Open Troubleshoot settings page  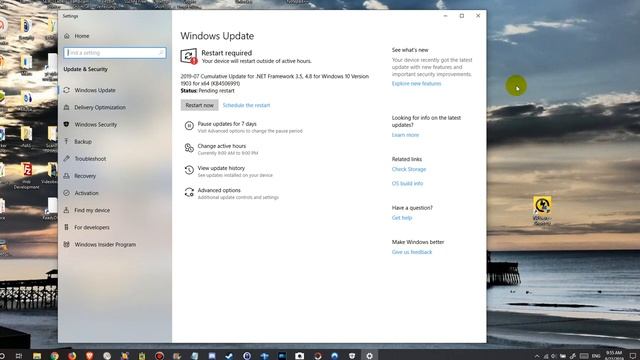(90, 158)
